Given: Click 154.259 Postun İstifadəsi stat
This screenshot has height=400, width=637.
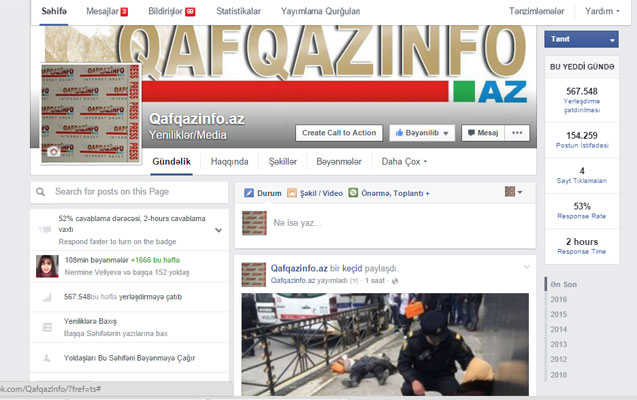Looking at the screenshot, I should (582, 140).
